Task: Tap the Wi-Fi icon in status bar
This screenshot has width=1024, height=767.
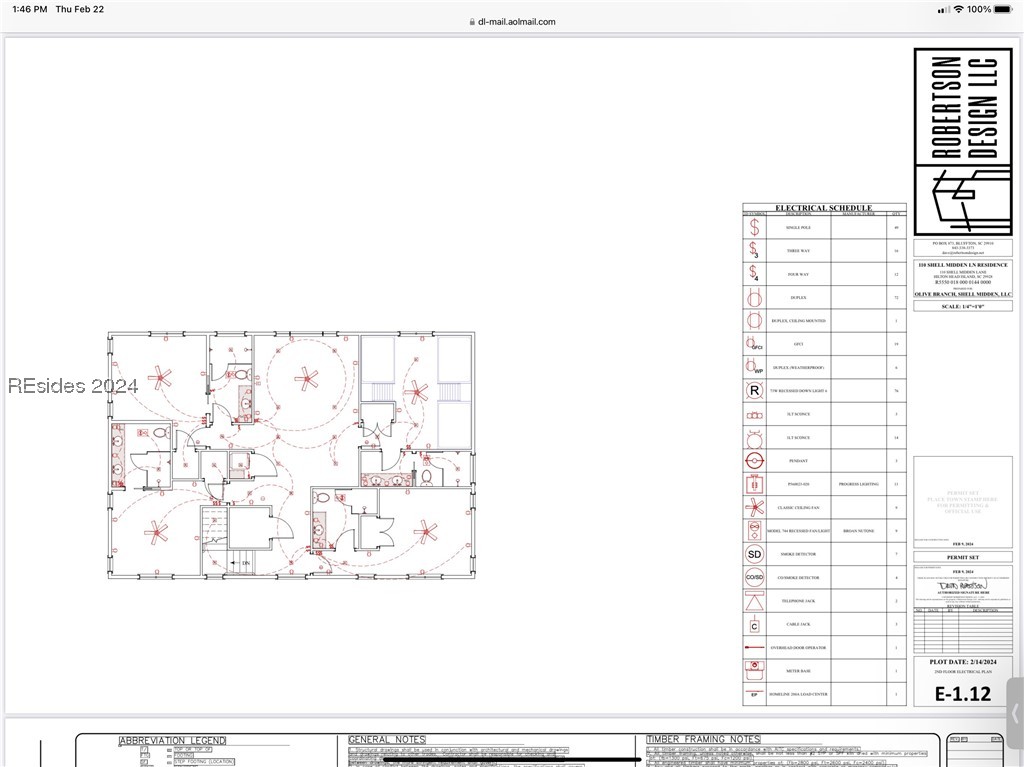Action: pos(958,9)
